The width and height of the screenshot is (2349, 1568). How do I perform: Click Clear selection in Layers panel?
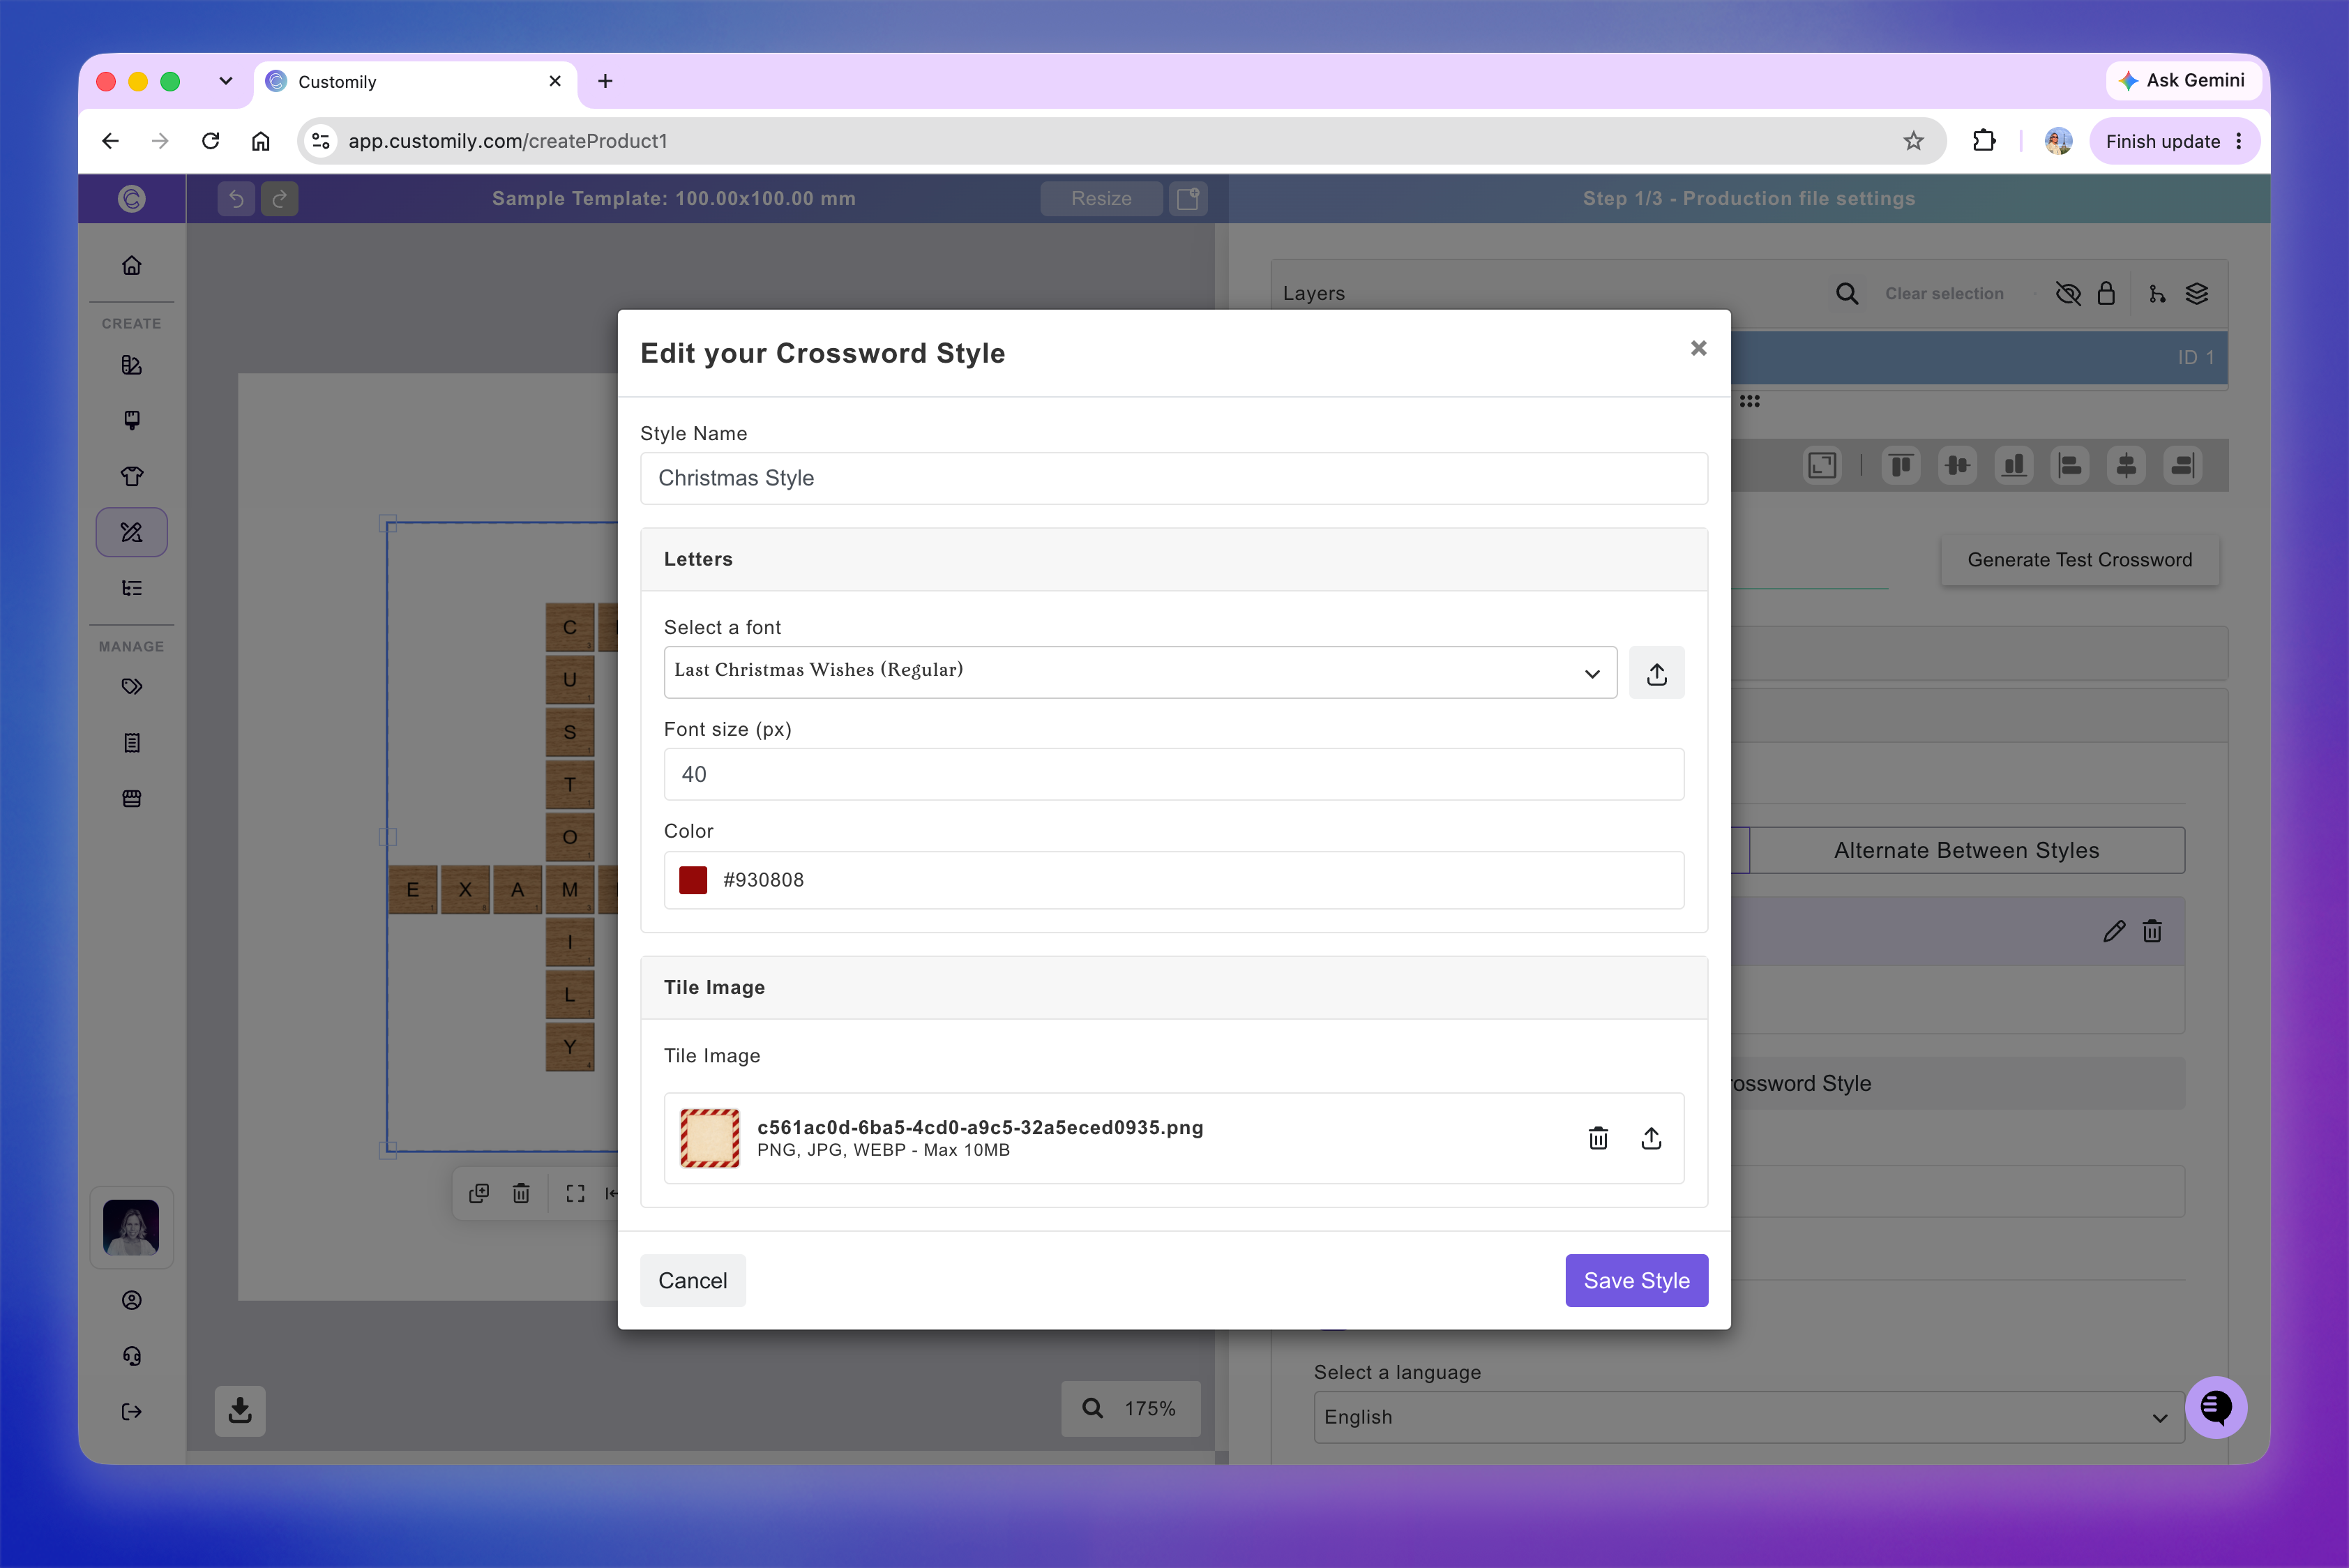point(1944,293)
